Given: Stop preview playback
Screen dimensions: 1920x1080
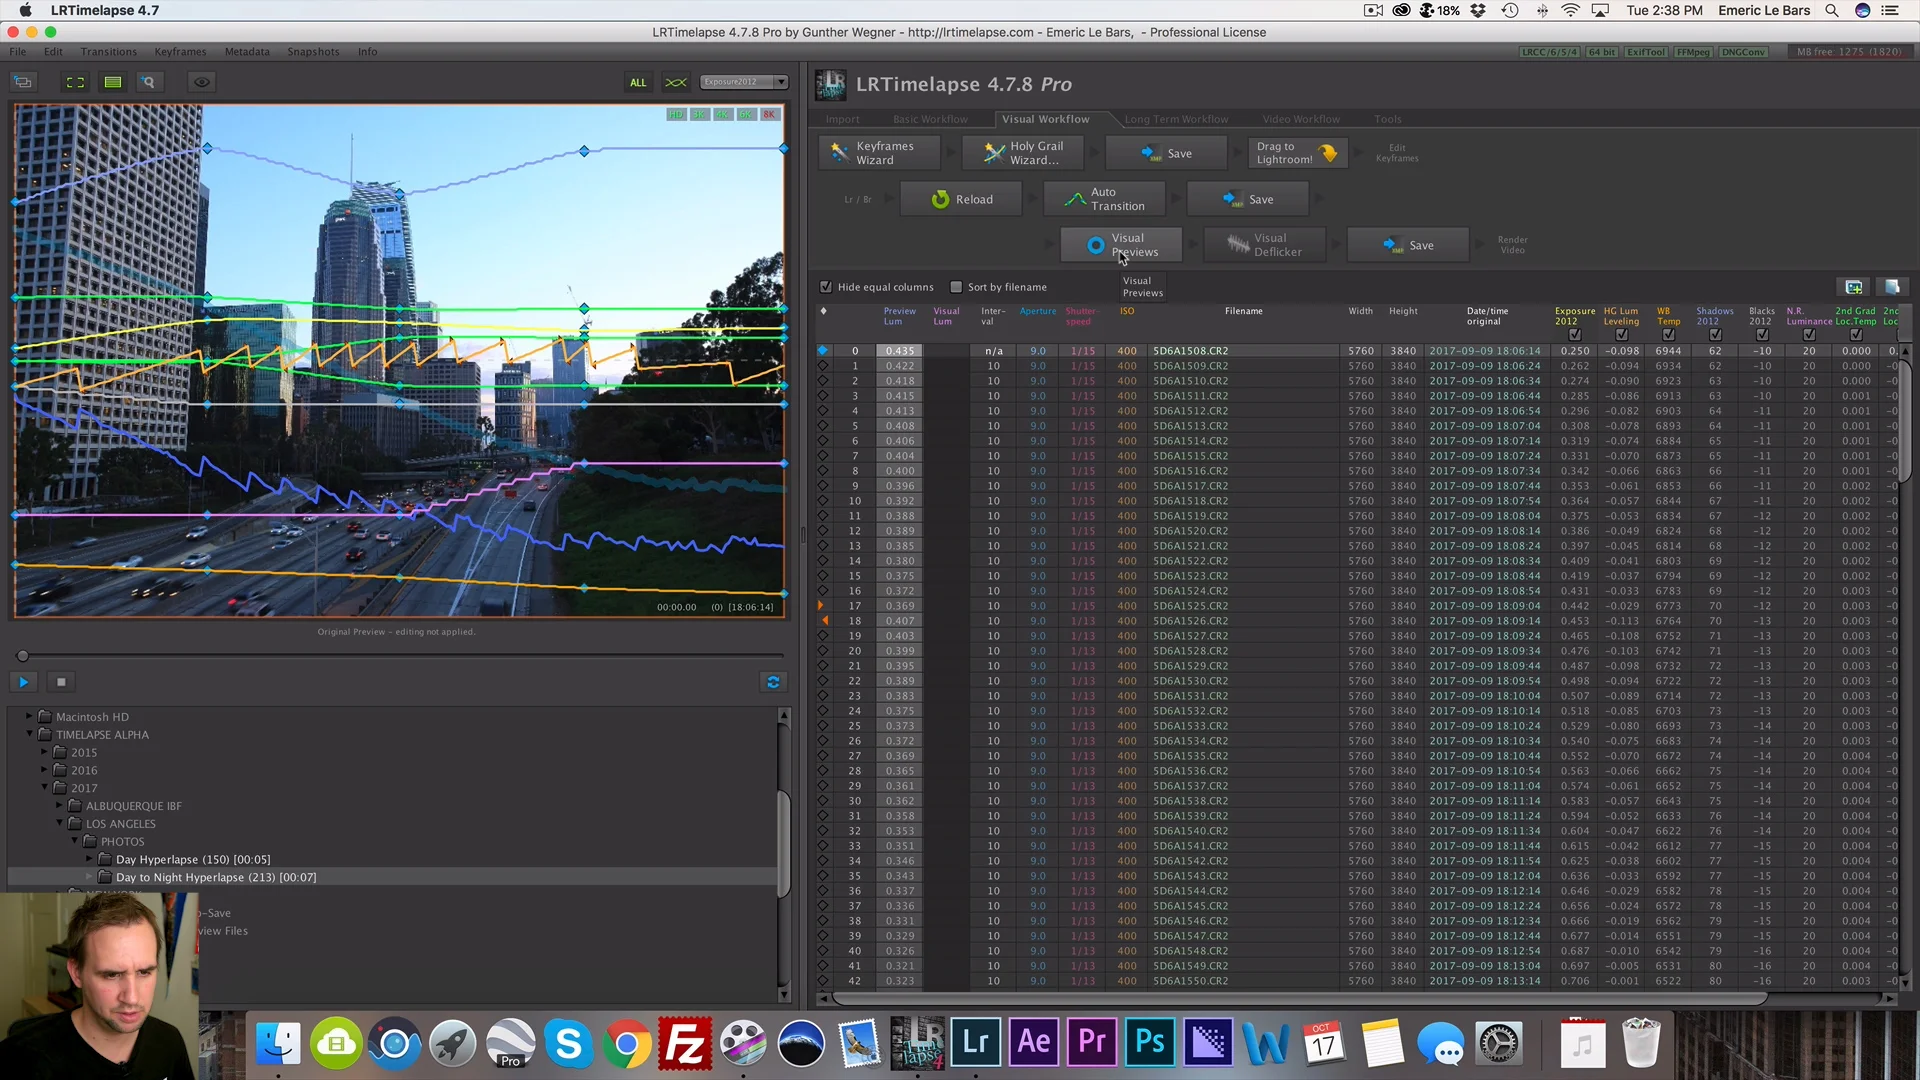Looking at the screenshot, I should (x=61, y=682).
